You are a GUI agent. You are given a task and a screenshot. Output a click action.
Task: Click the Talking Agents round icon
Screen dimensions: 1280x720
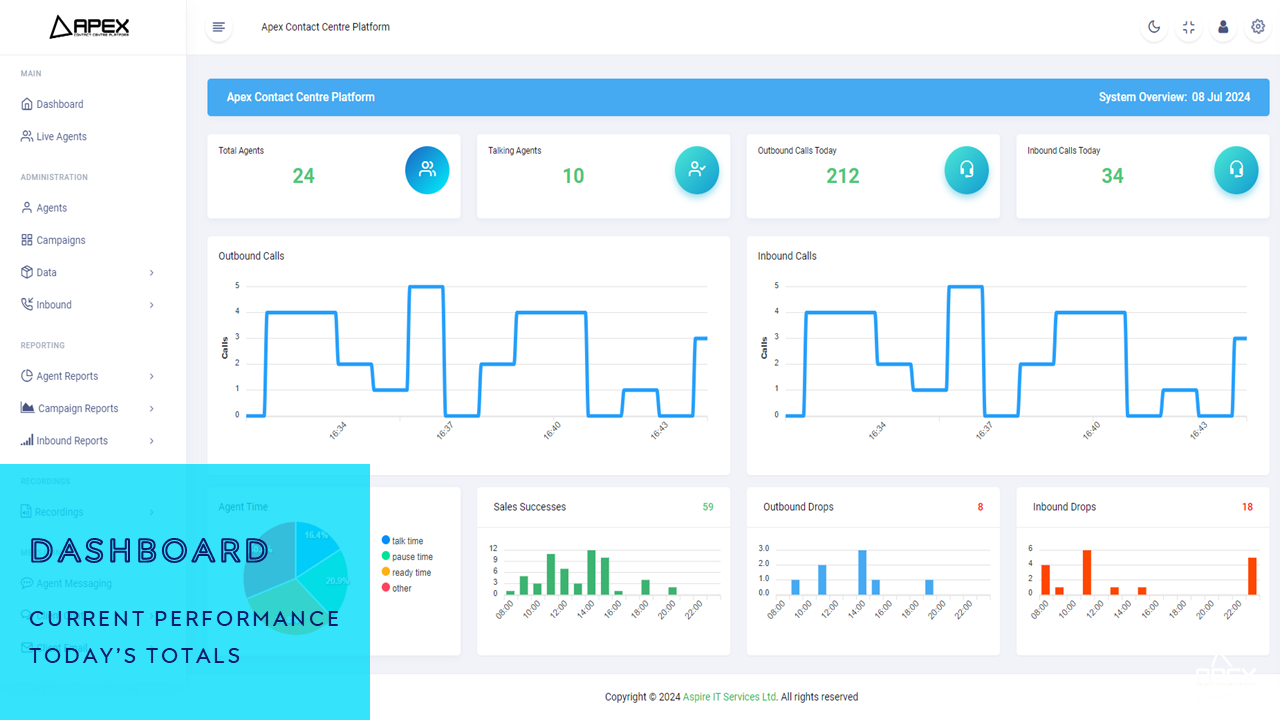[x=697, y=170]
